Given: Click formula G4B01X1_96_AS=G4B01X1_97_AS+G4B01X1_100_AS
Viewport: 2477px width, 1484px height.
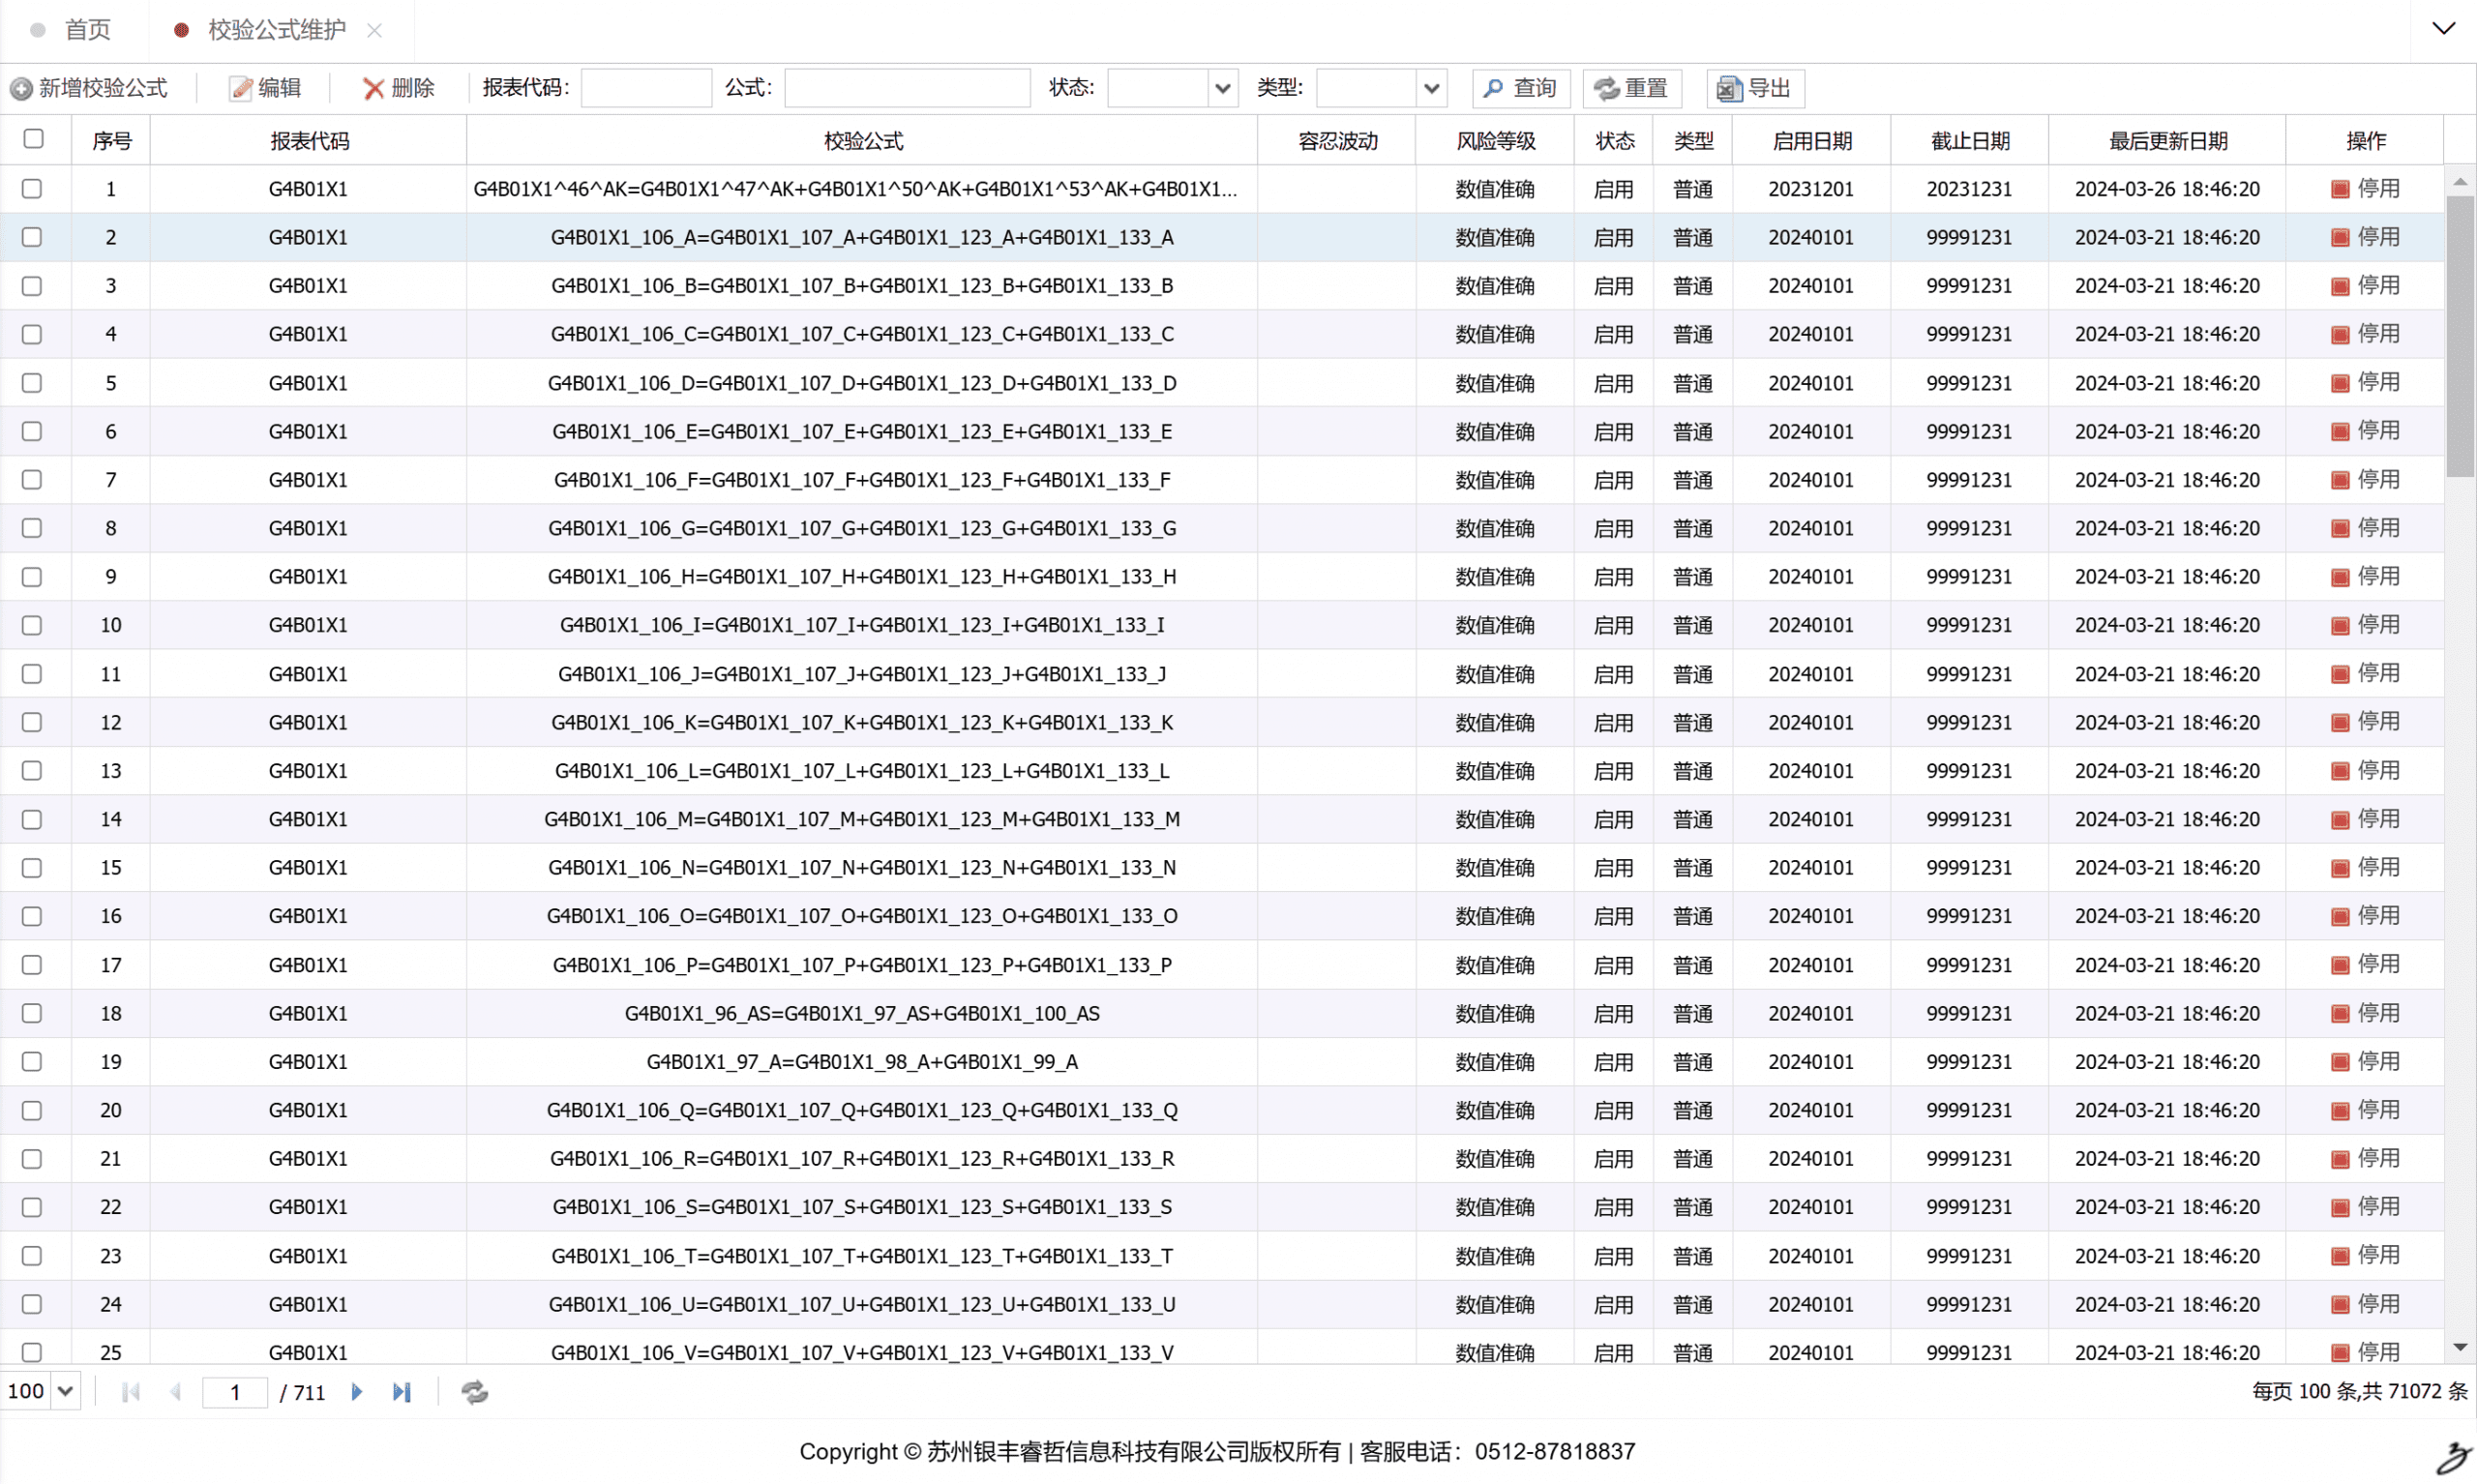Looking at the screenshot, I should [x=862, y=1013].
